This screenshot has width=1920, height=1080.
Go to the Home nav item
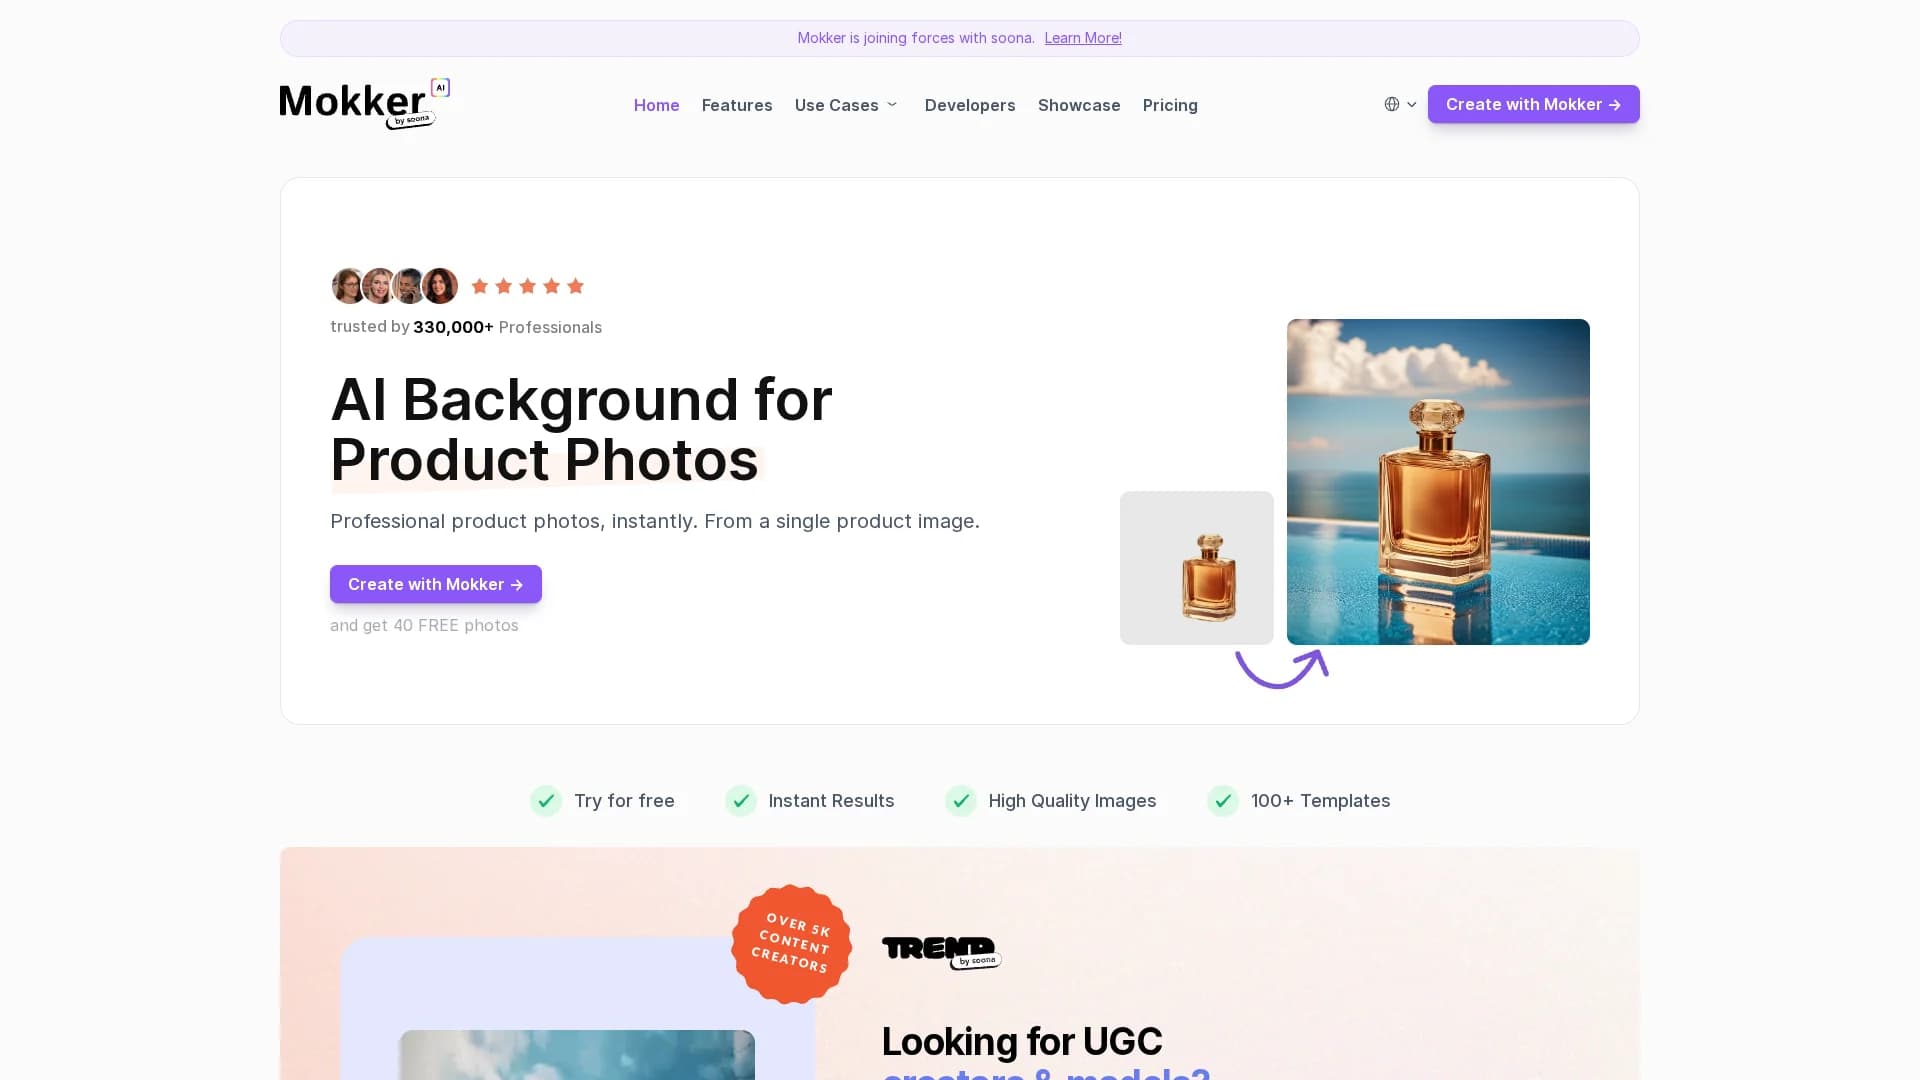656,105
